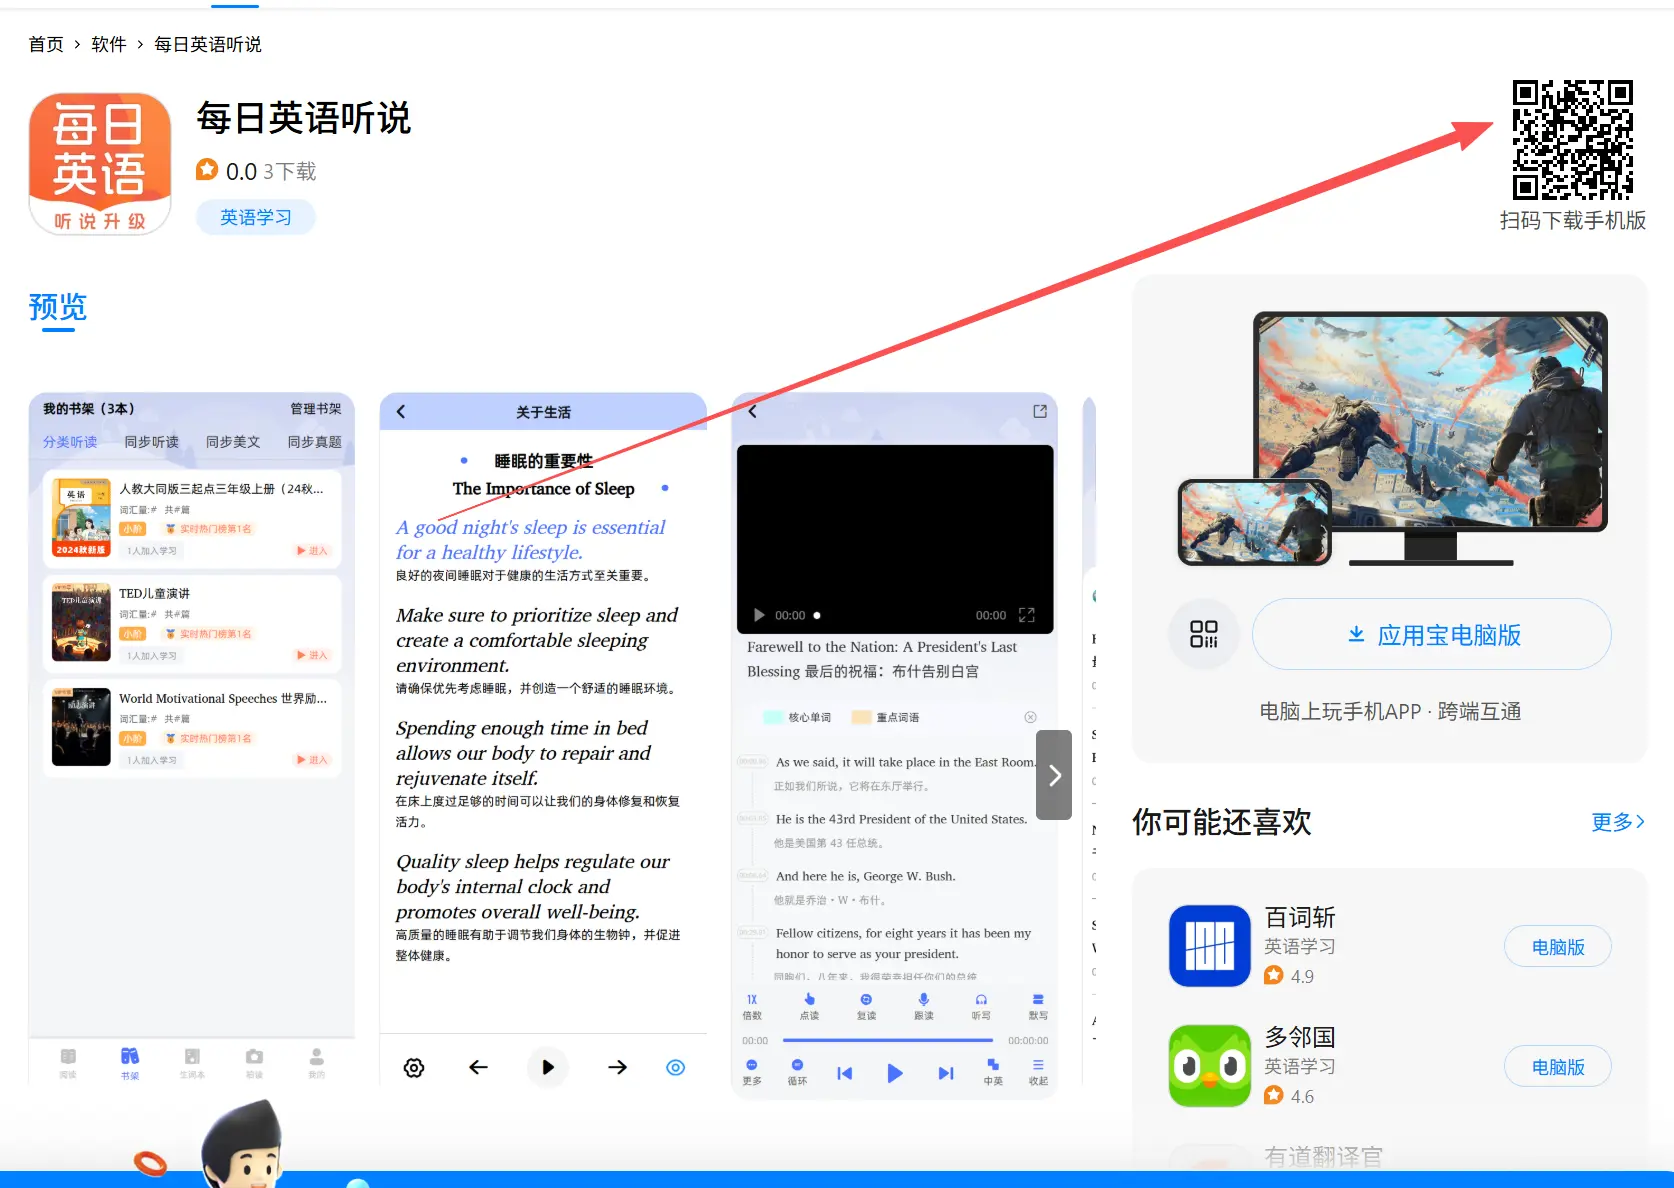Viewport: 1674px width, 1188px height.
Task: Open the settings gear in the reading preview
Action: coord(413,1067)
